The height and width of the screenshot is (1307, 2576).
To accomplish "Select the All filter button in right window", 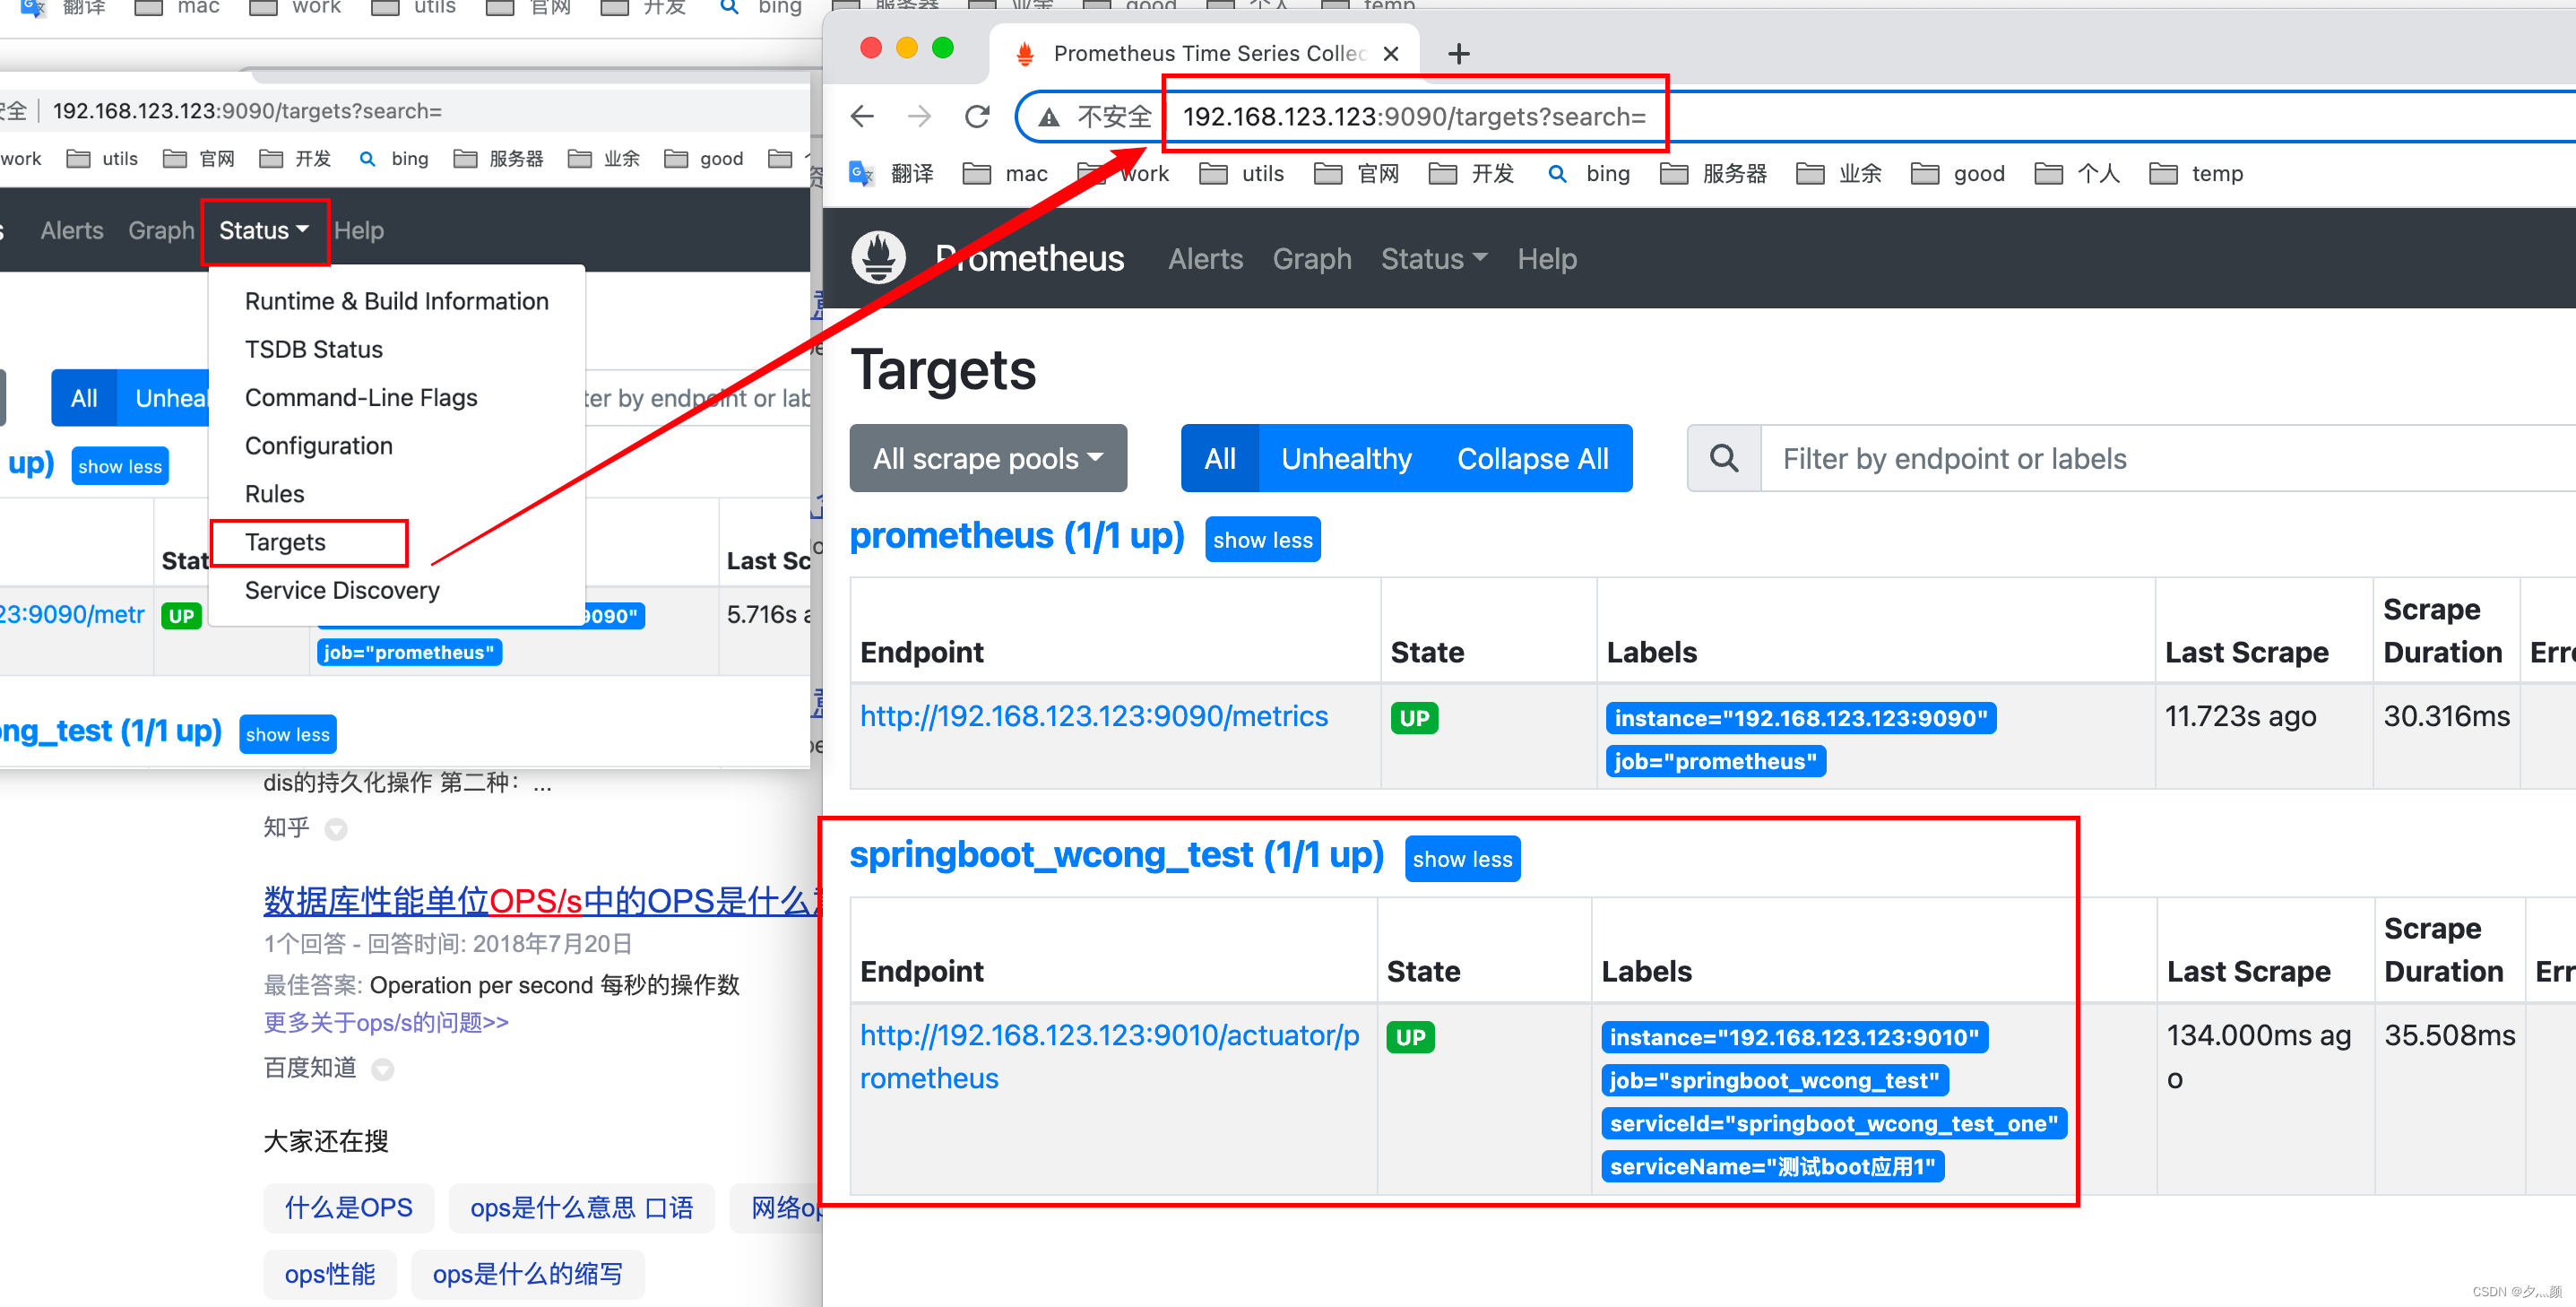I will pyautogui.click(x=1219, y=459).
